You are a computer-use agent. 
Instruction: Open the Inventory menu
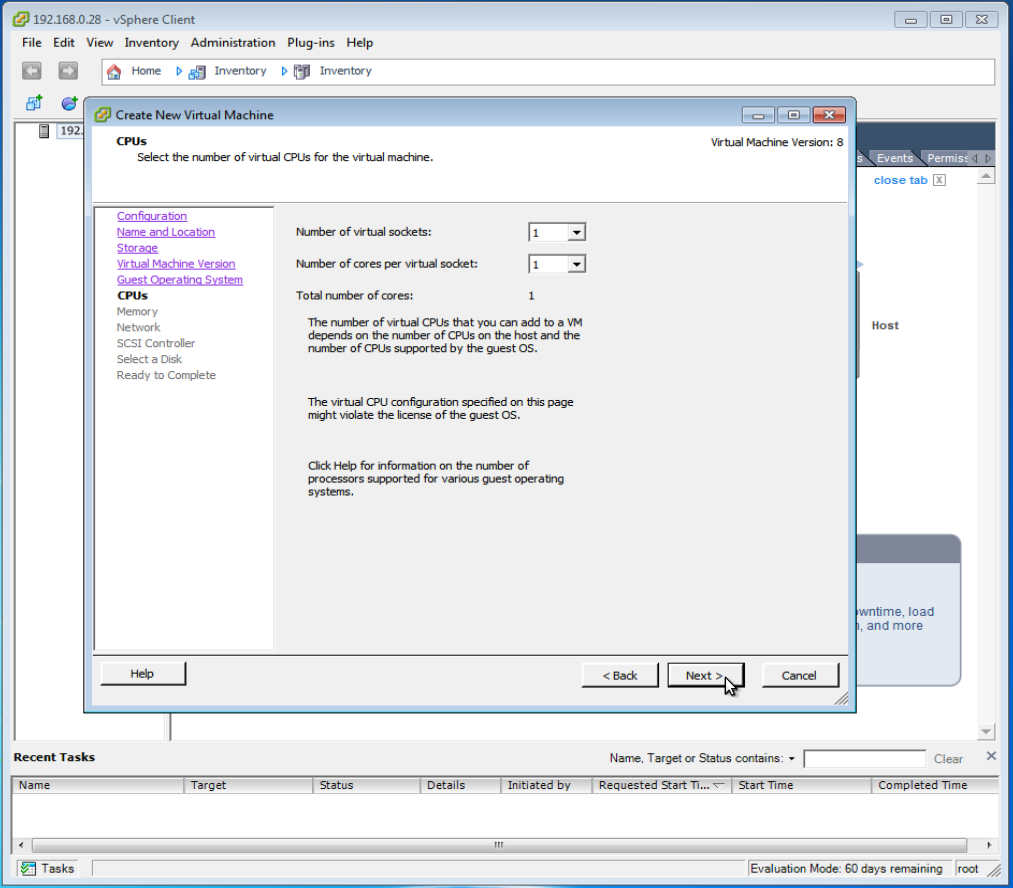pyautogui.click(x=151, y=43)
